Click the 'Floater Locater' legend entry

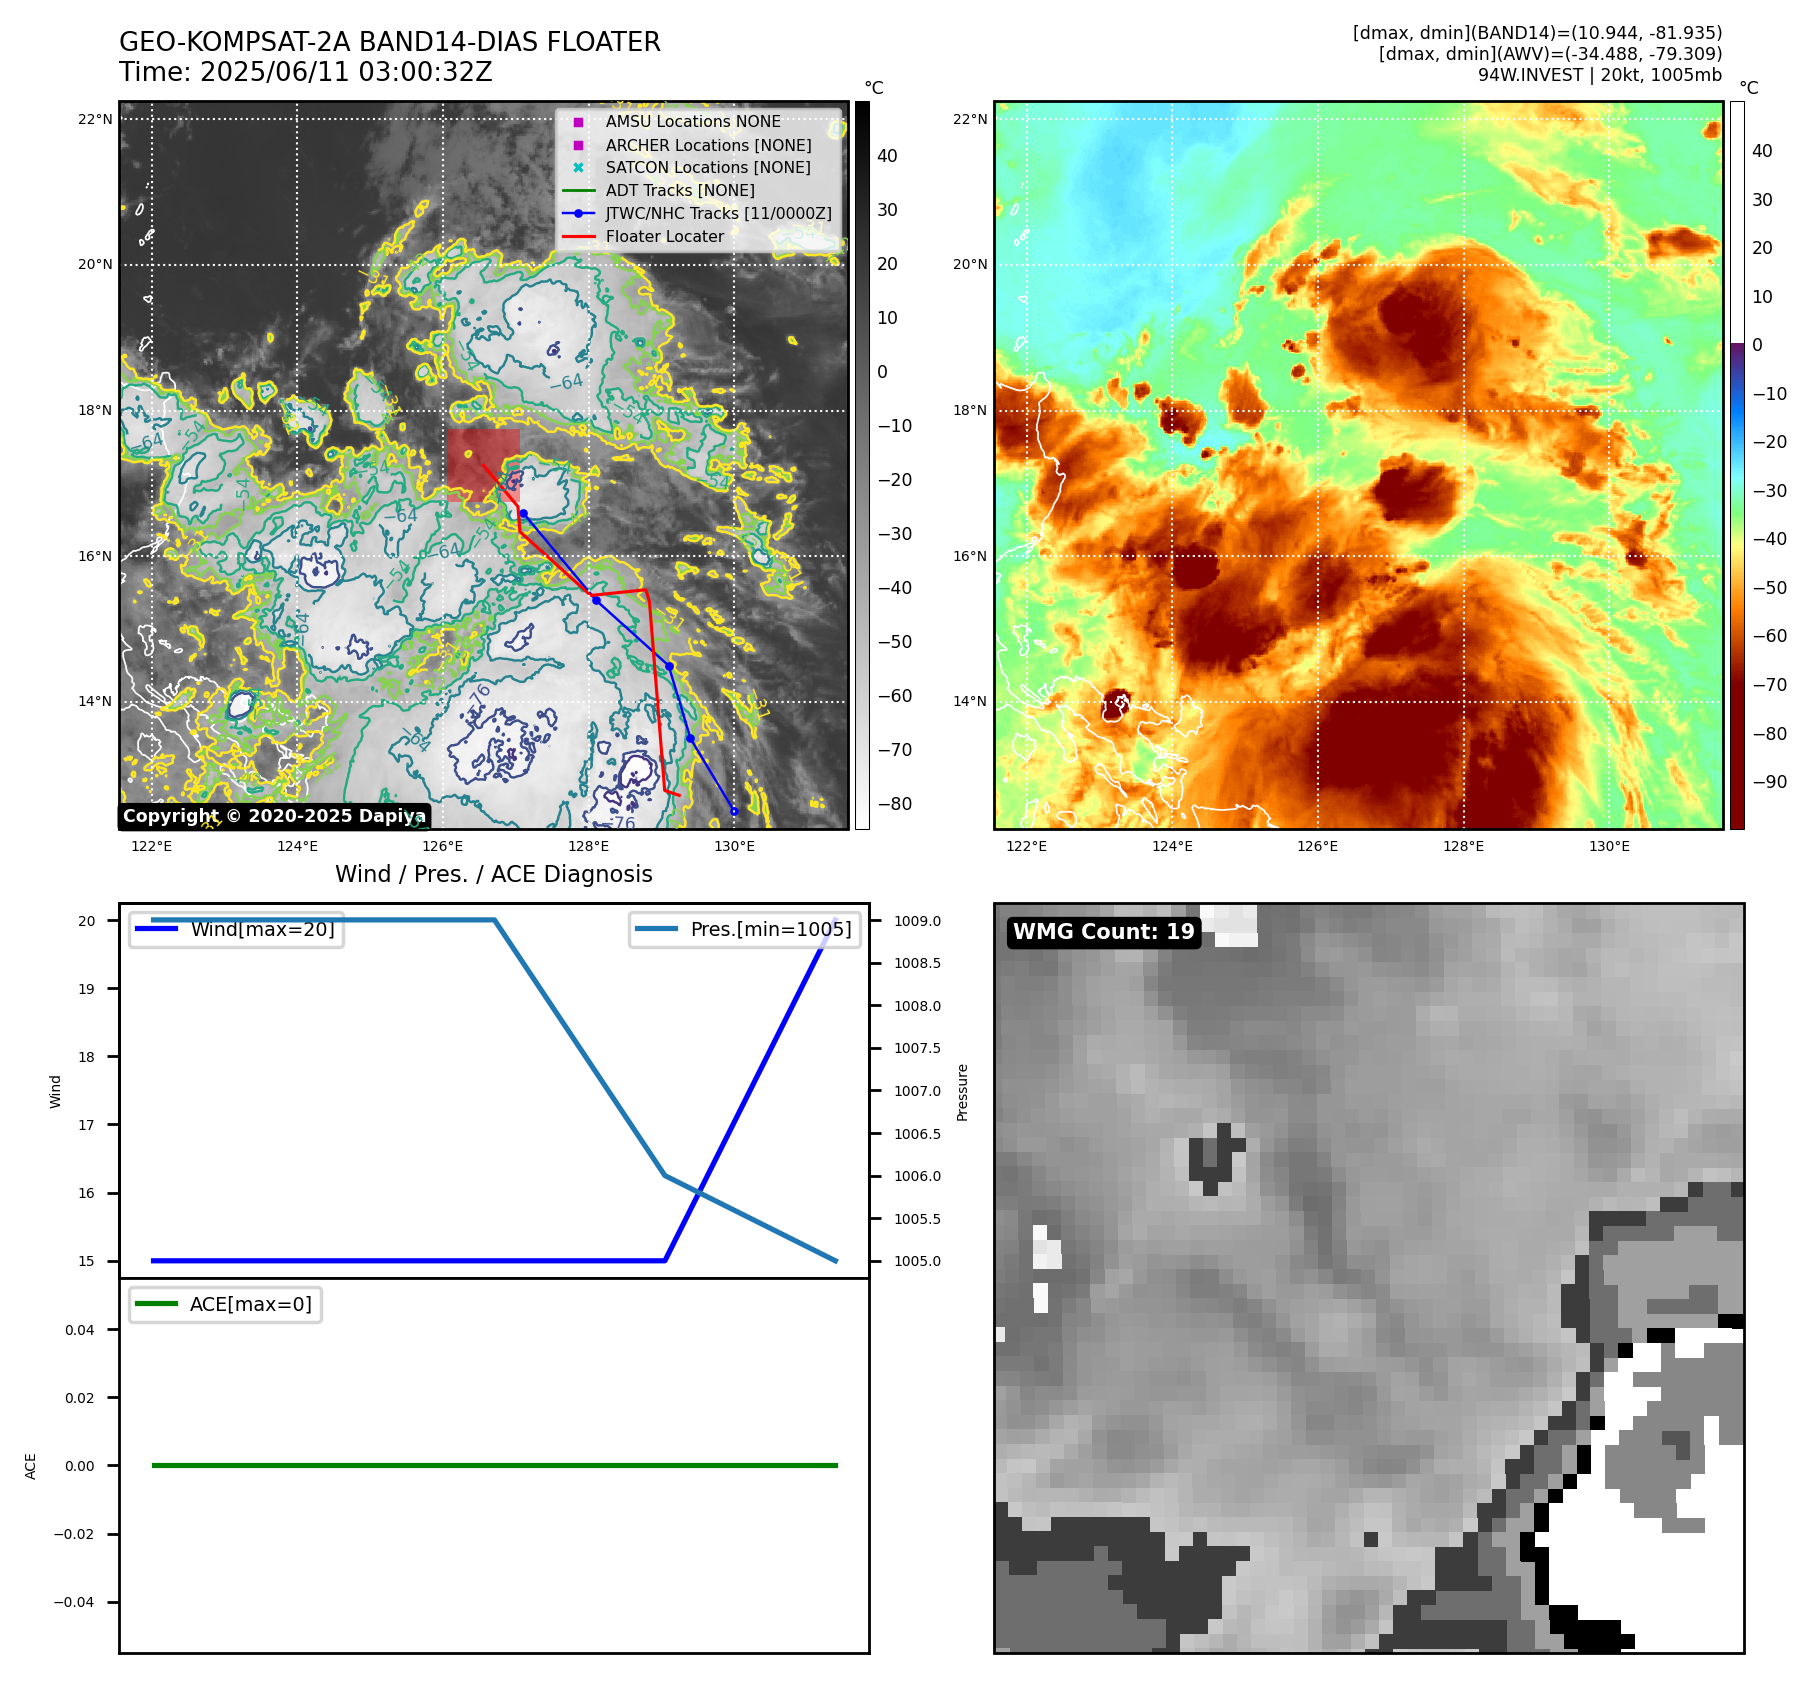665,236
